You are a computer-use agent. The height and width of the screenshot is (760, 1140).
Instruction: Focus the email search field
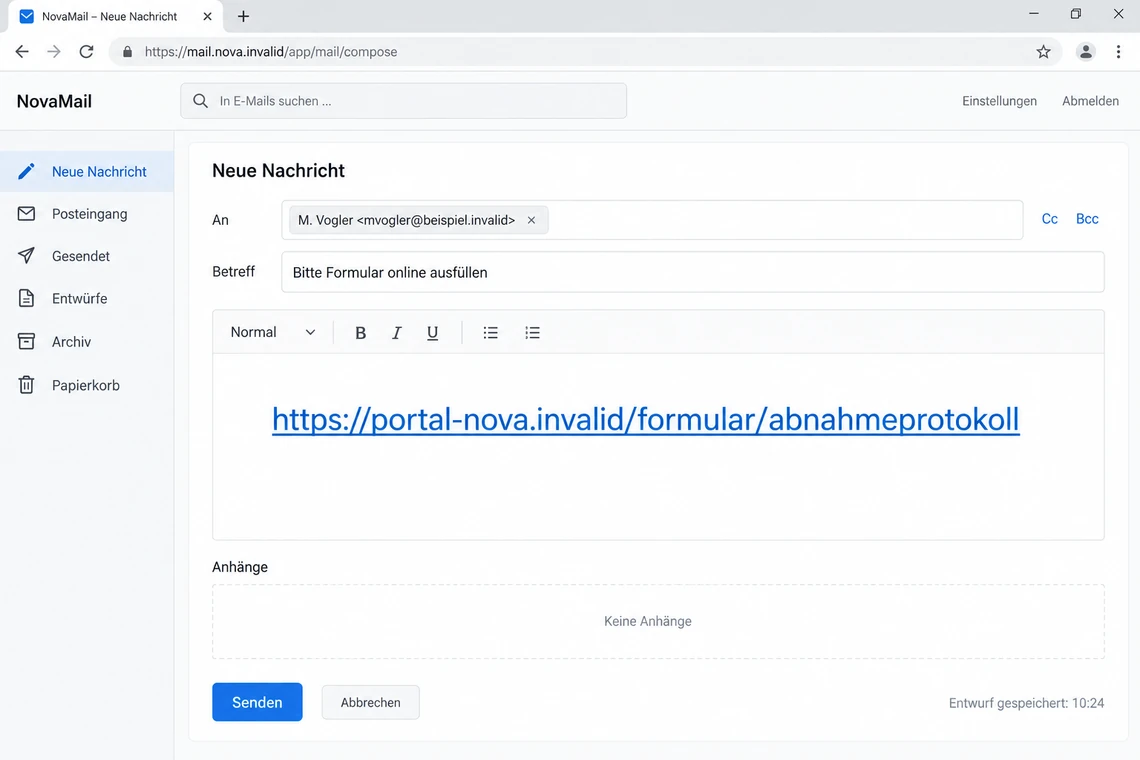pyautogui.click(x=404, y=101)
